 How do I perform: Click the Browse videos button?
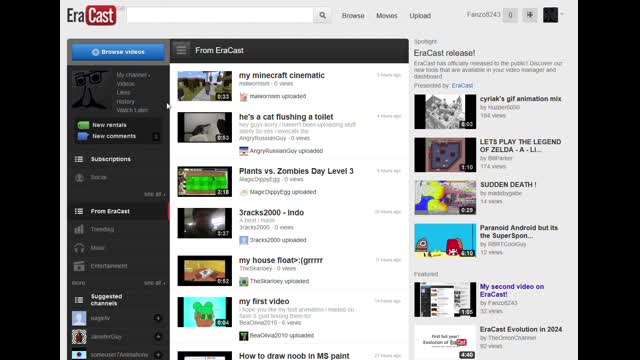(118, 52)
